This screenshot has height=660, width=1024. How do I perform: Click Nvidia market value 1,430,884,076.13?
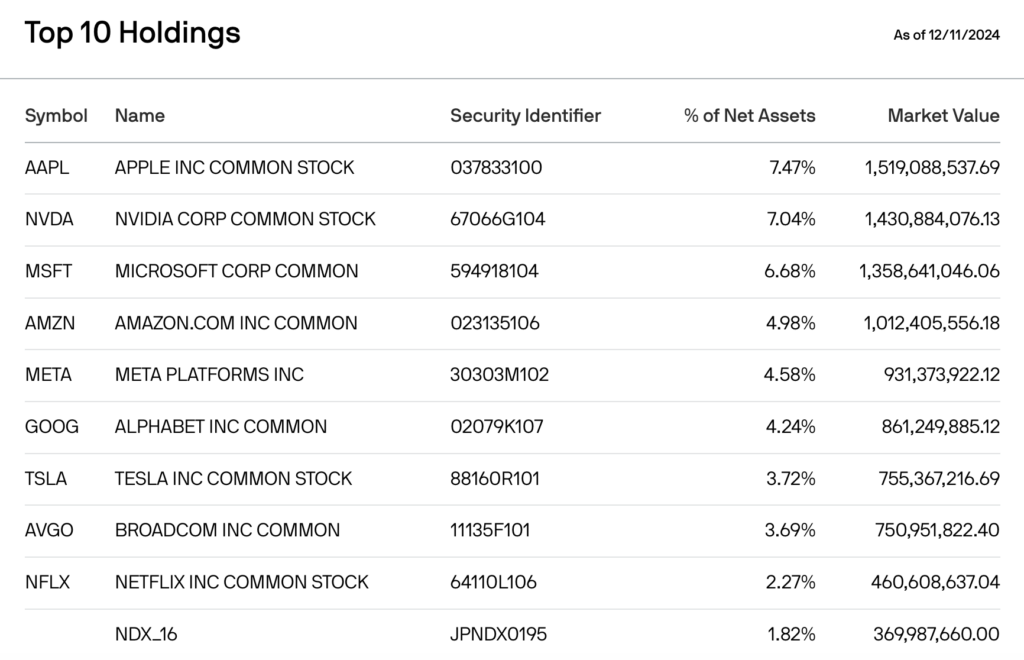pos(932,219)
